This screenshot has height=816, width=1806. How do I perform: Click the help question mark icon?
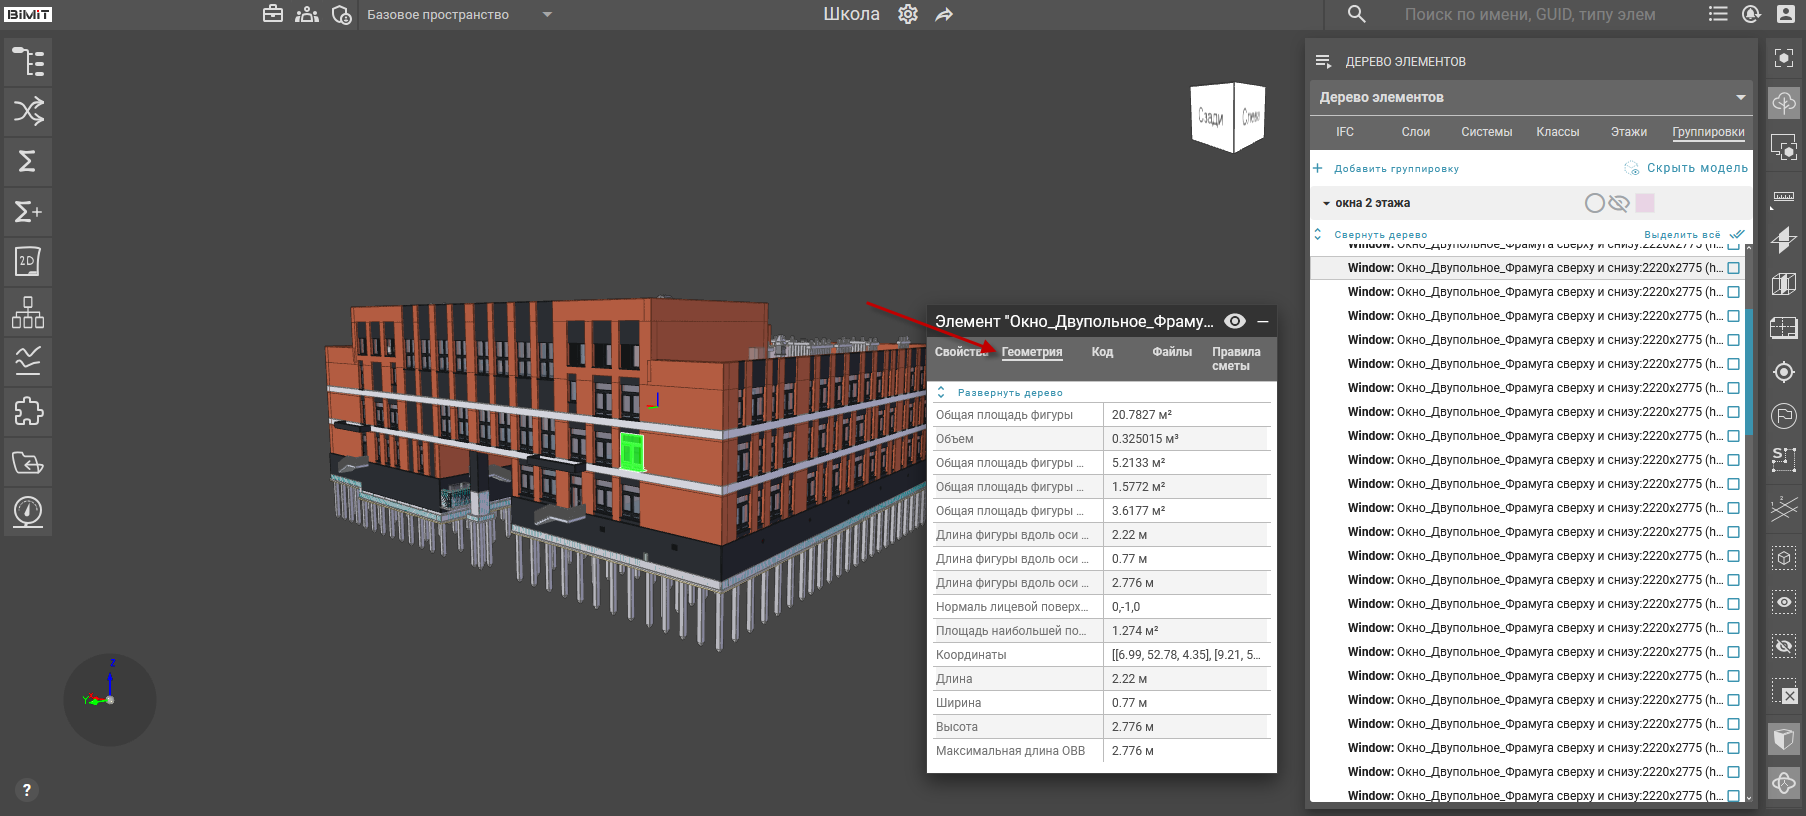[x=27, y=790]
